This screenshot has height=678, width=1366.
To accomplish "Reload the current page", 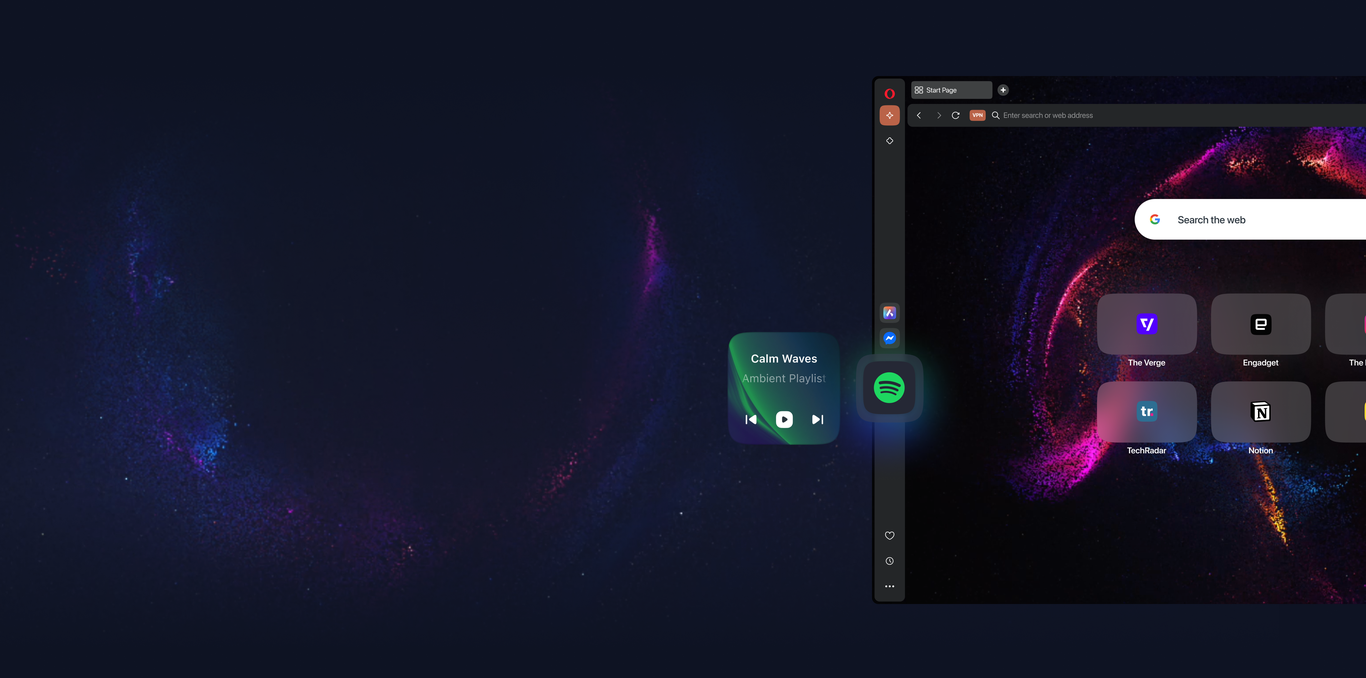I will (x=956, y=115).
